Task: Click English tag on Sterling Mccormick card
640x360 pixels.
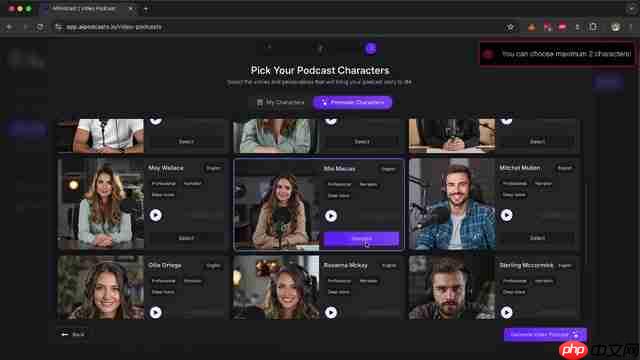Action: pos(565,266)
